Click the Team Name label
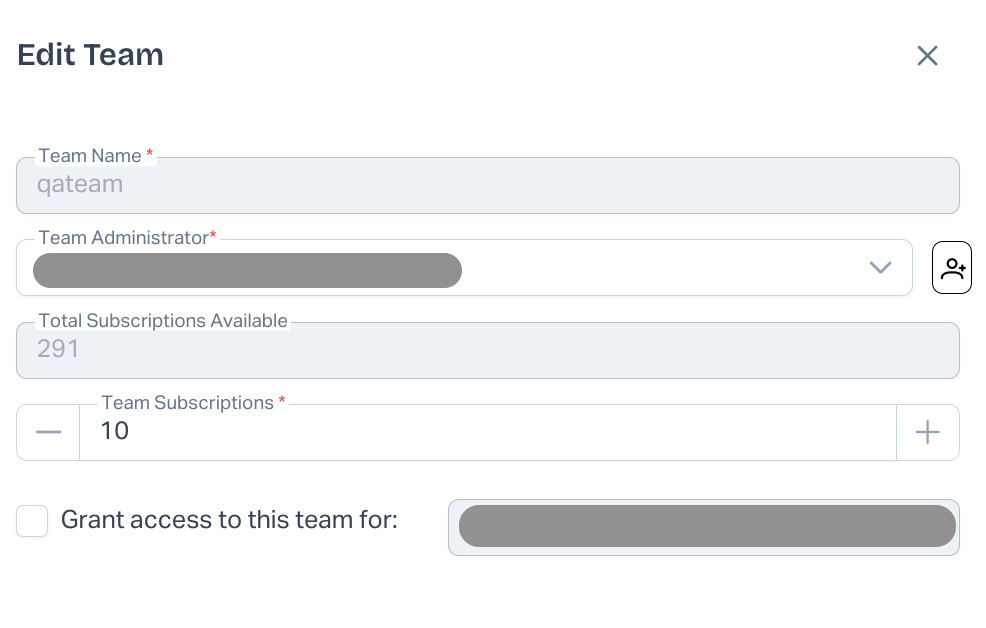The height and width of the screenshot is (628, 986). click(90, 156)
